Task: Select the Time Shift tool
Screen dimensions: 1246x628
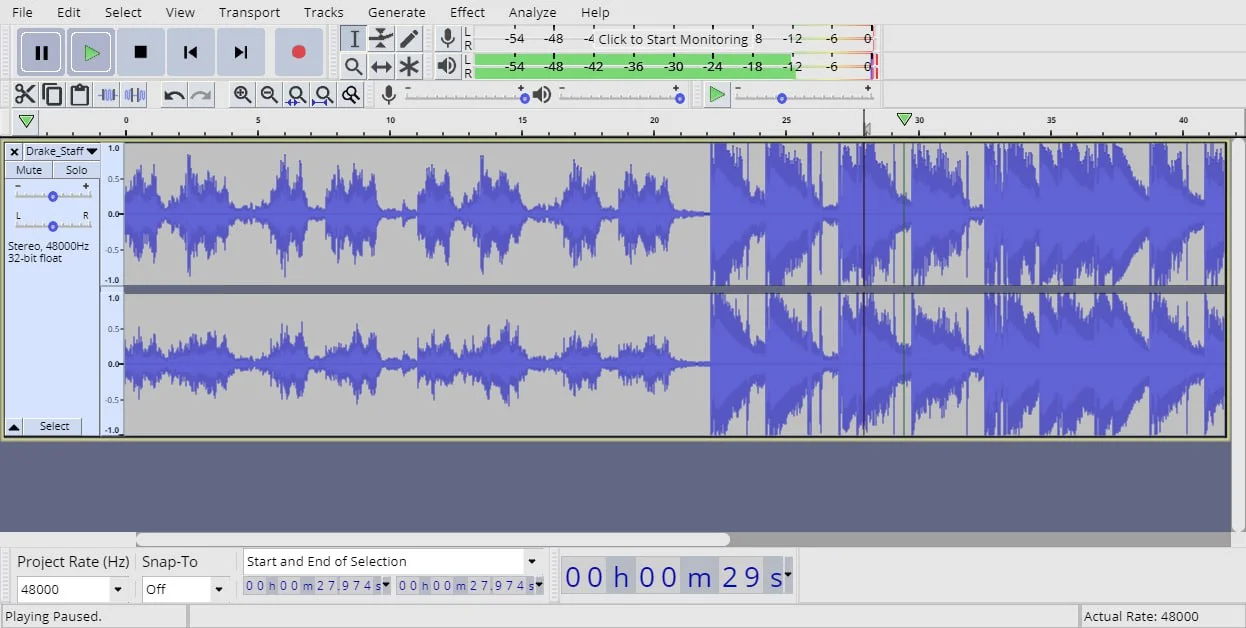Action: [x=381, y=67]
